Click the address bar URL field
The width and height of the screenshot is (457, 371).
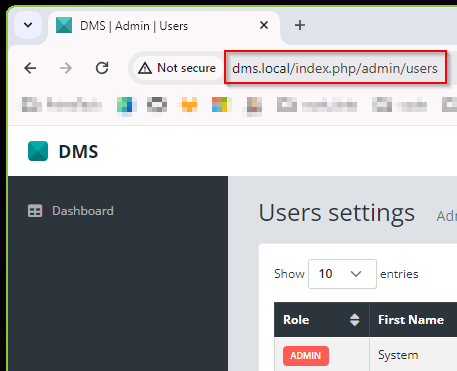coord(335,68)
